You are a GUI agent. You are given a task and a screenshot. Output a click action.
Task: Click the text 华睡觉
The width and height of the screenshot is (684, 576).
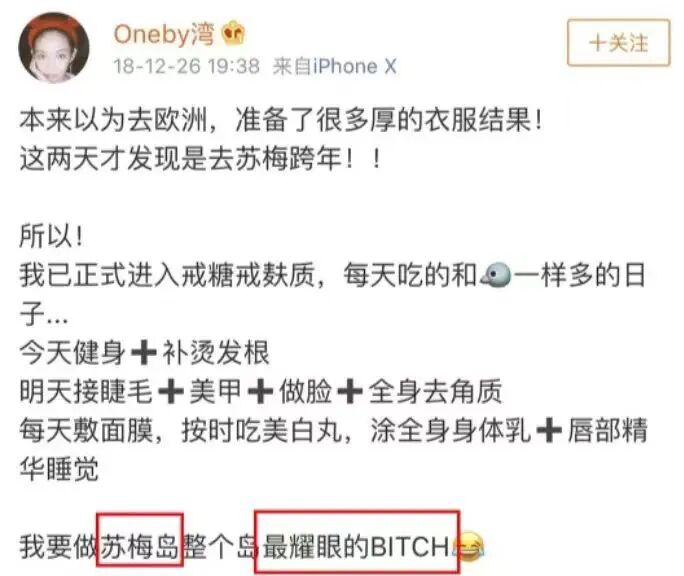59,469
